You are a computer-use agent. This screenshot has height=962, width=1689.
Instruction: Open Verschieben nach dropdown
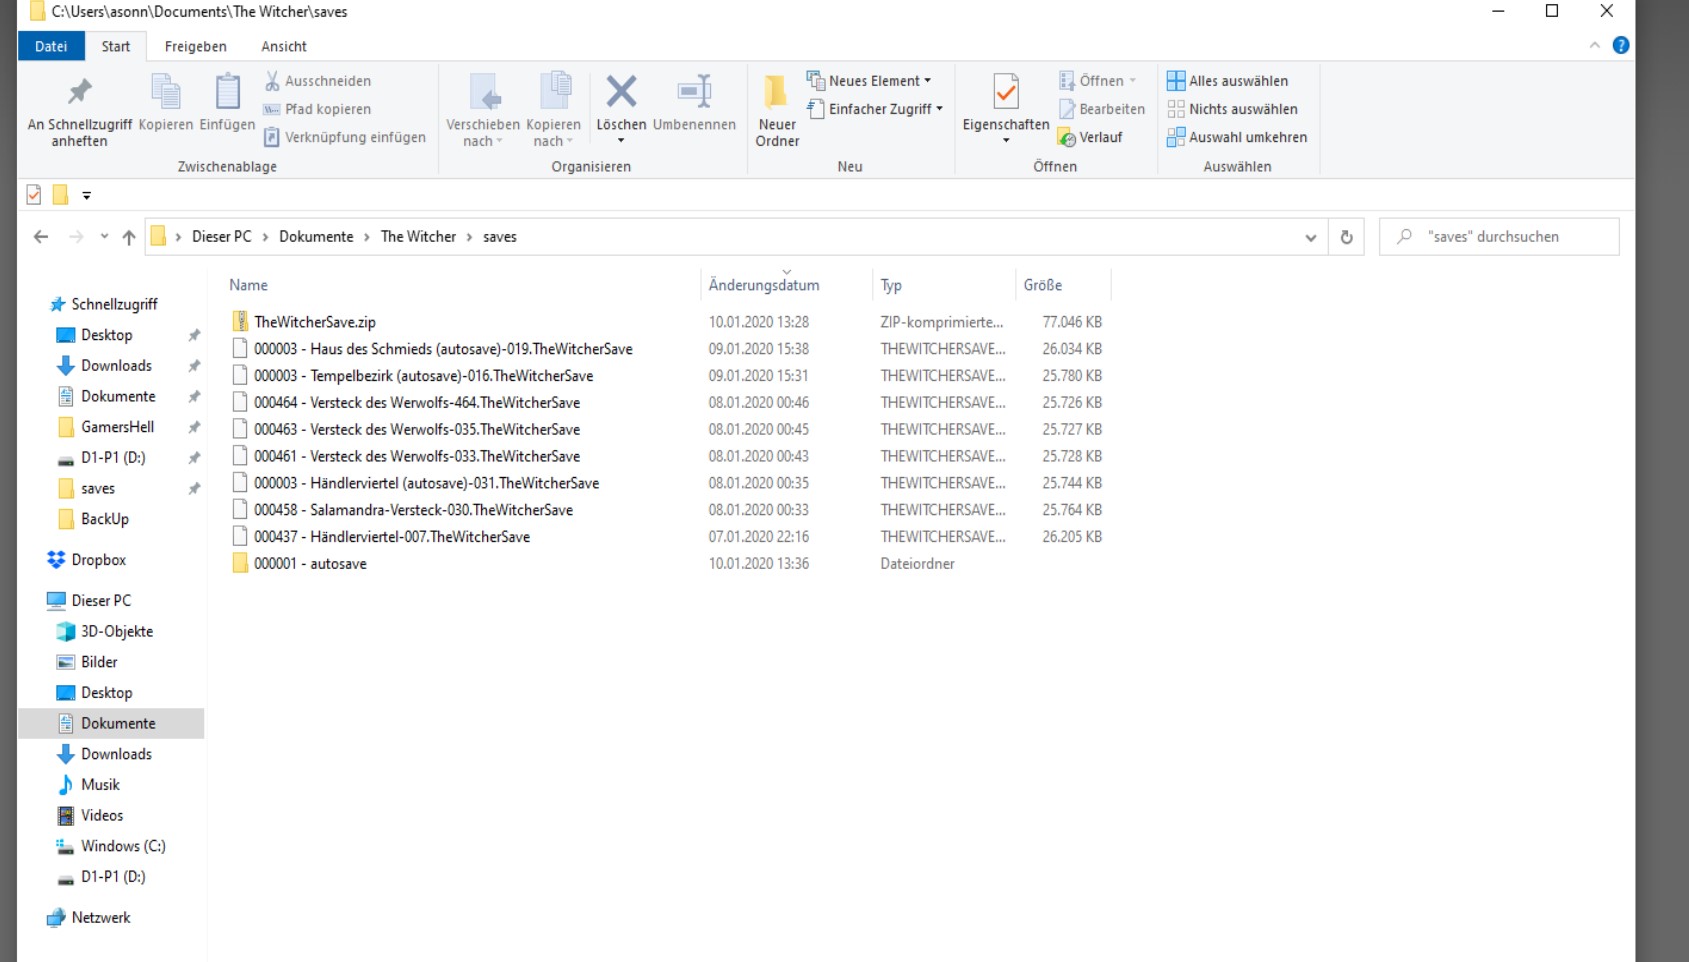[x=483, y=110]
